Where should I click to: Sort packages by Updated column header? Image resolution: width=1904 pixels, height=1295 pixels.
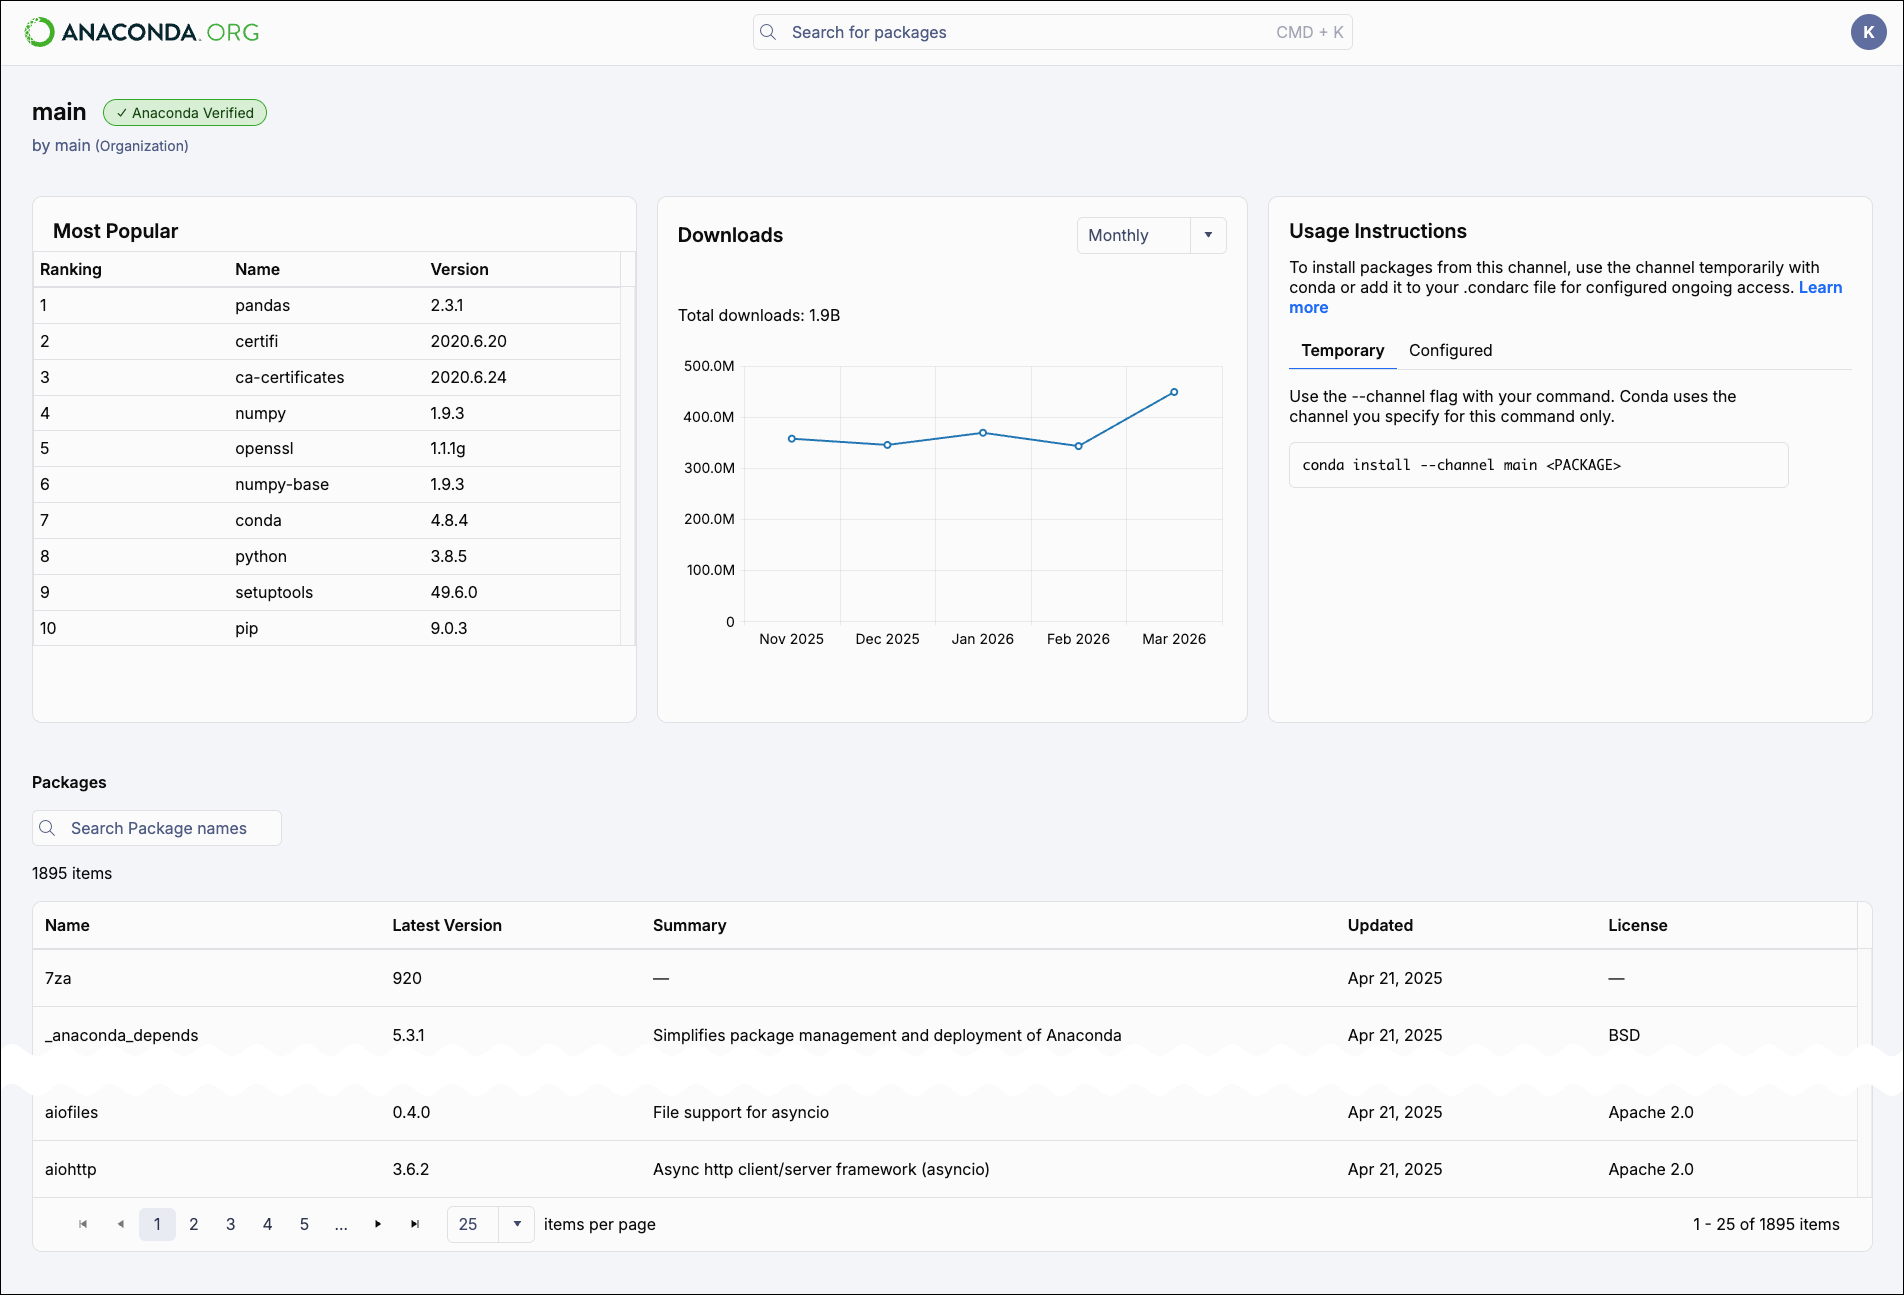click(x=1380, y=925)
